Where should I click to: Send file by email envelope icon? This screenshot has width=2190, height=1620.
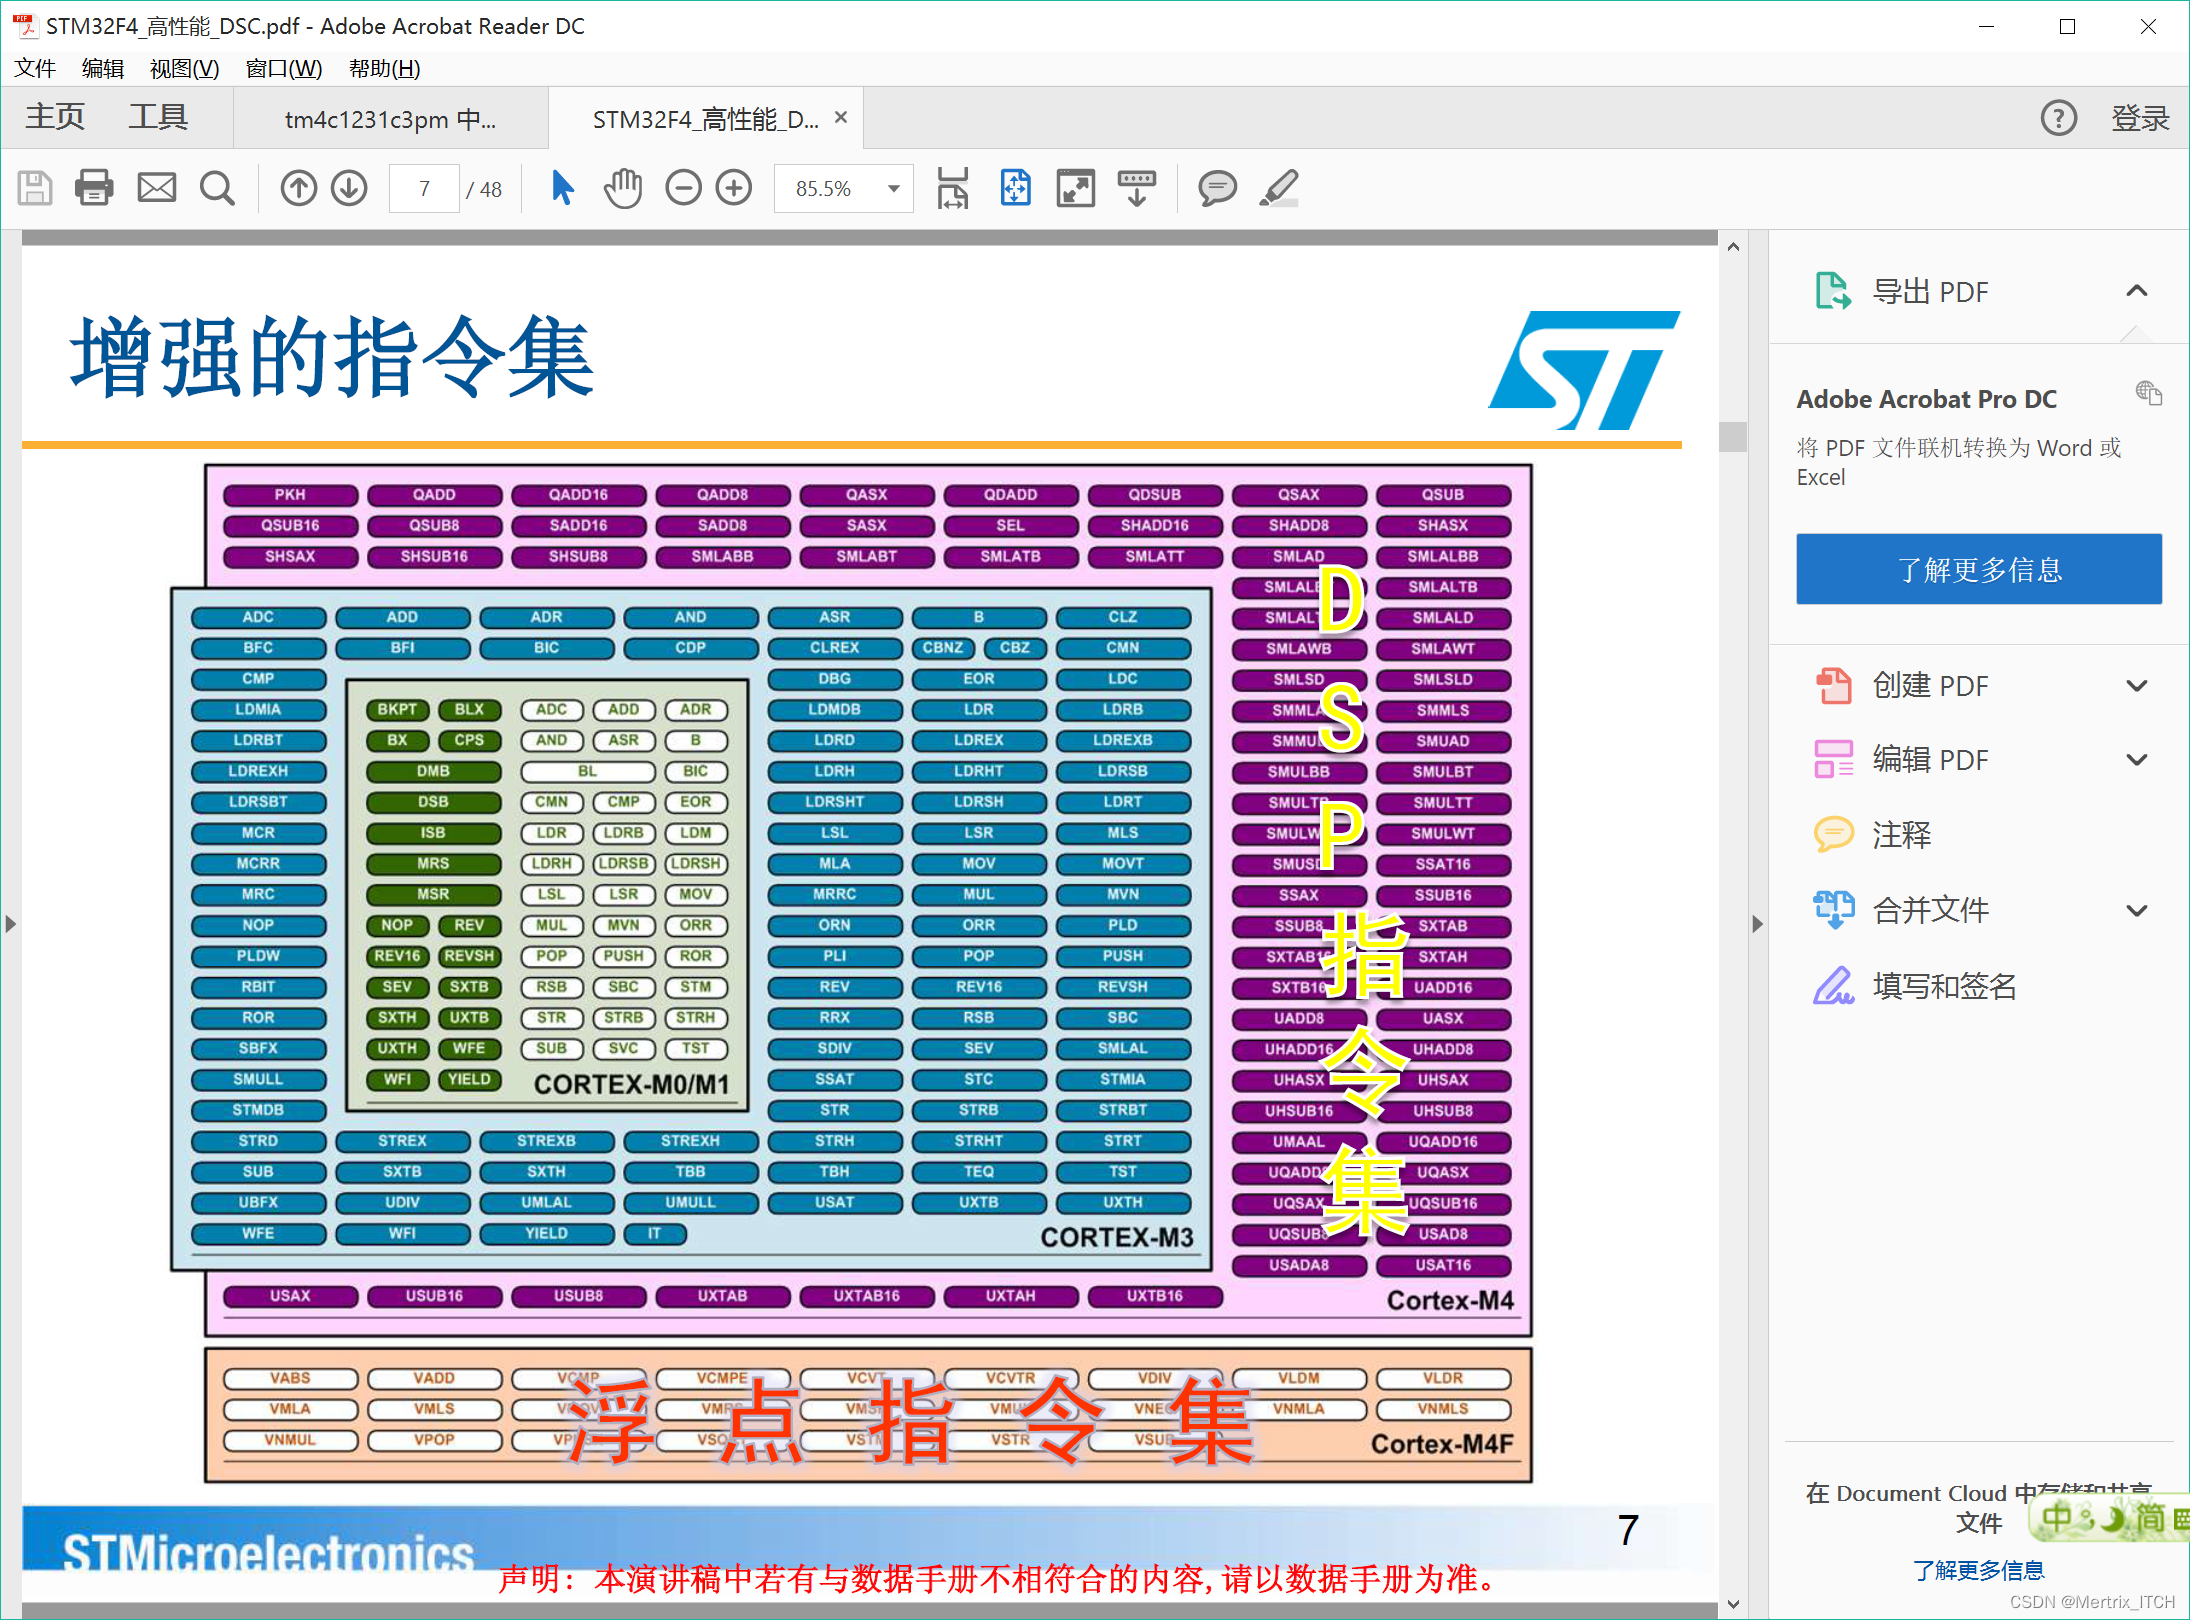point(156,188)
